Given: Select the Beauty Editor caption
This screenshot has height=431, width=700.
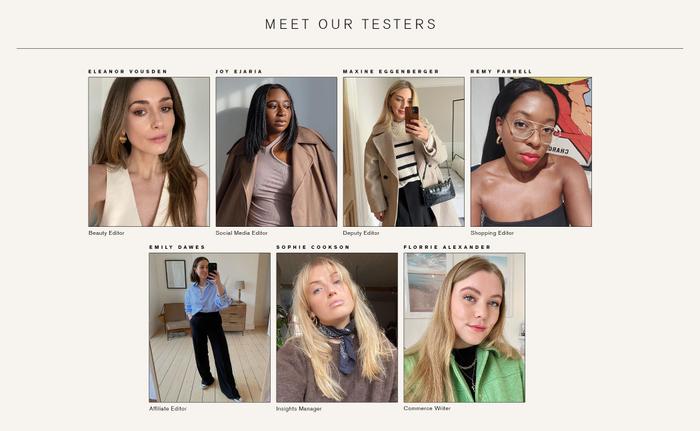Looking at the screenshot, I should [x=106, y=233].
